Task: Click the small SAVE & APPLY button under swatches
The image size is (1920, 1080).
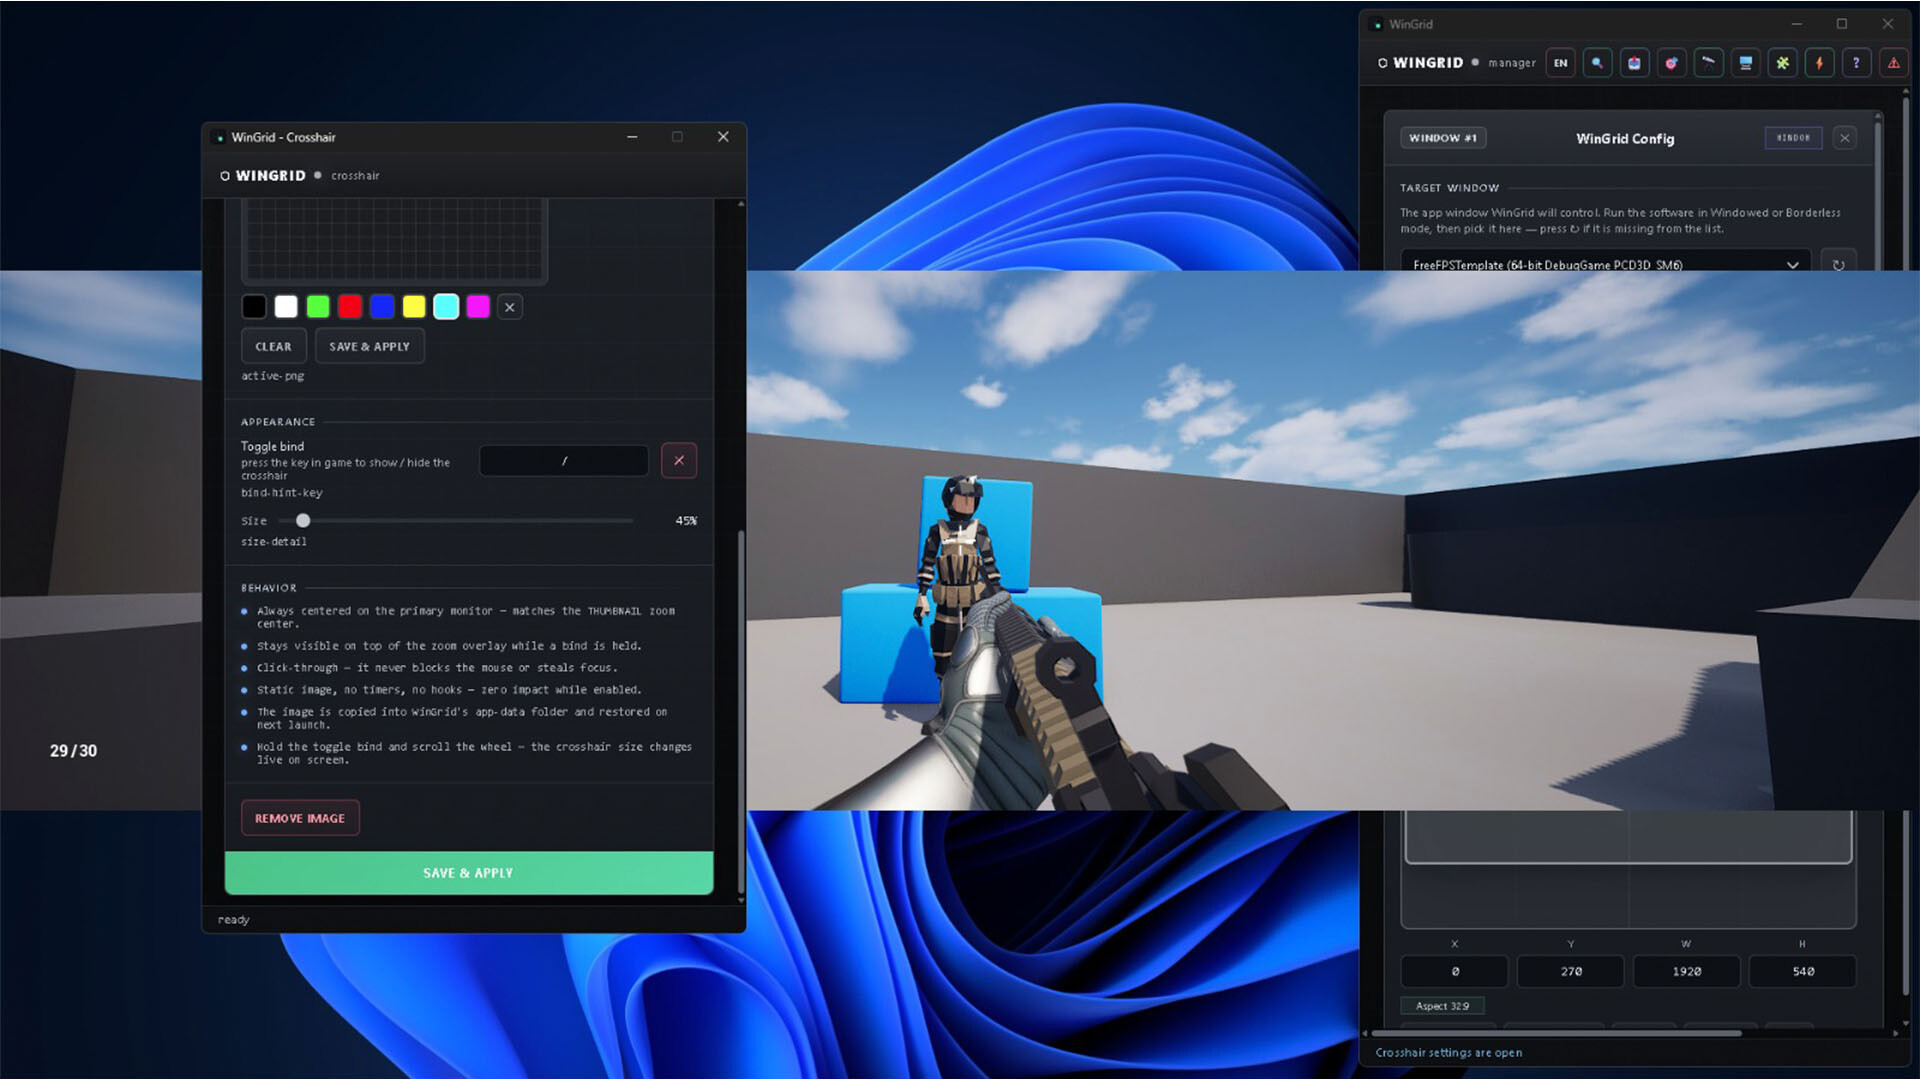Action: tap(369, 346)
